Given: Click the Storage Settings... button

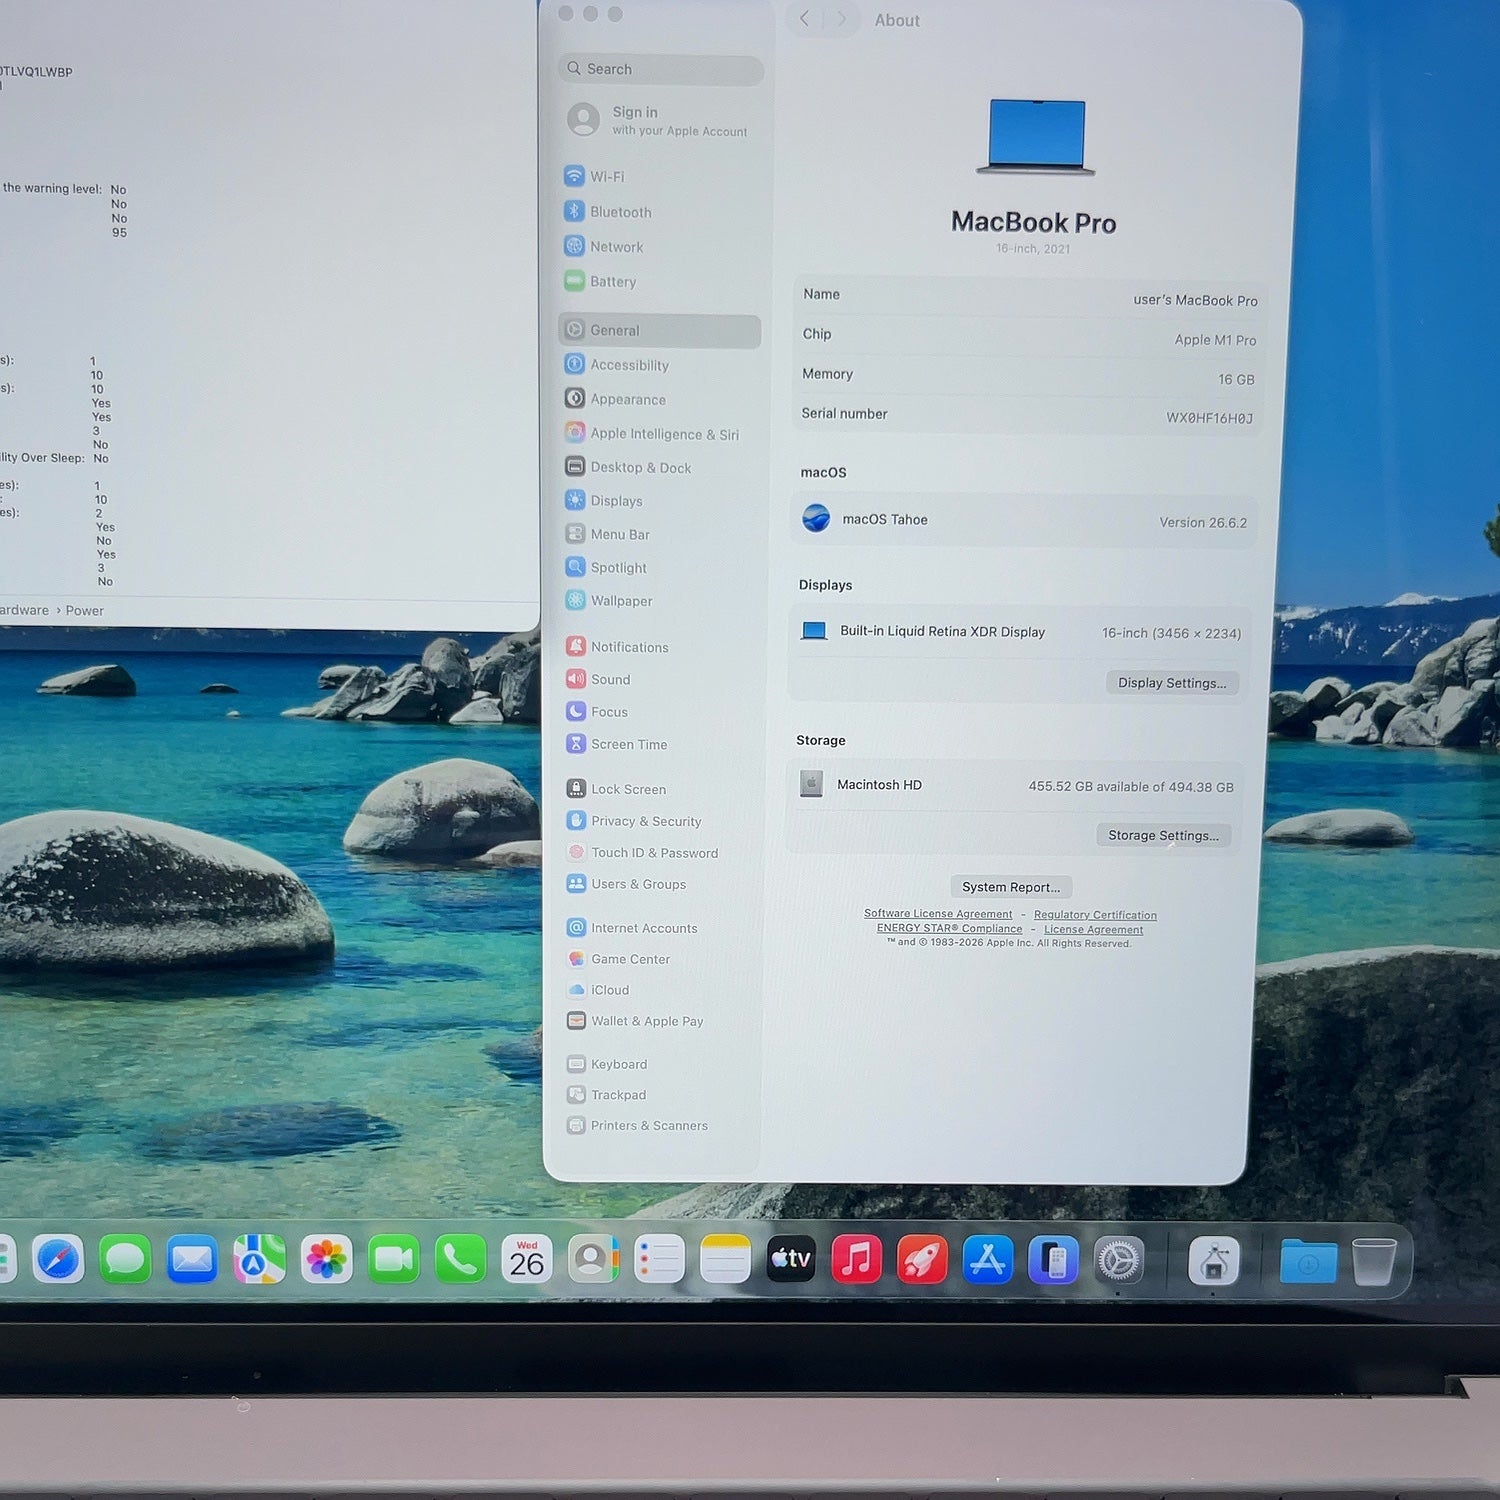Looking at the screenshot, I should [x=1163, y=835].
